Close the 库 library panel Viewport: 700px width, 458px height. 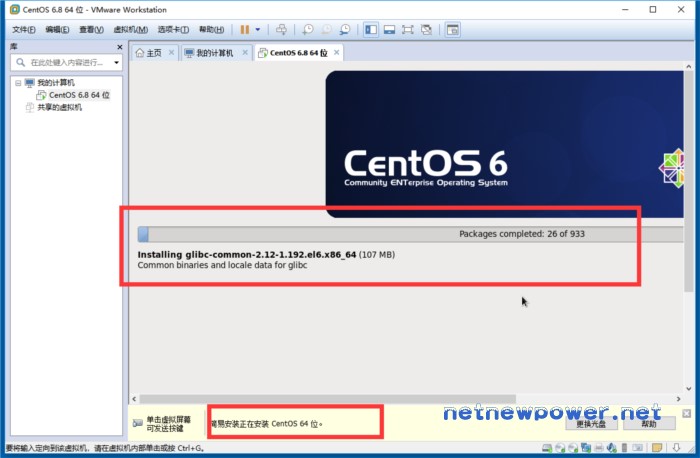(119, 47)
